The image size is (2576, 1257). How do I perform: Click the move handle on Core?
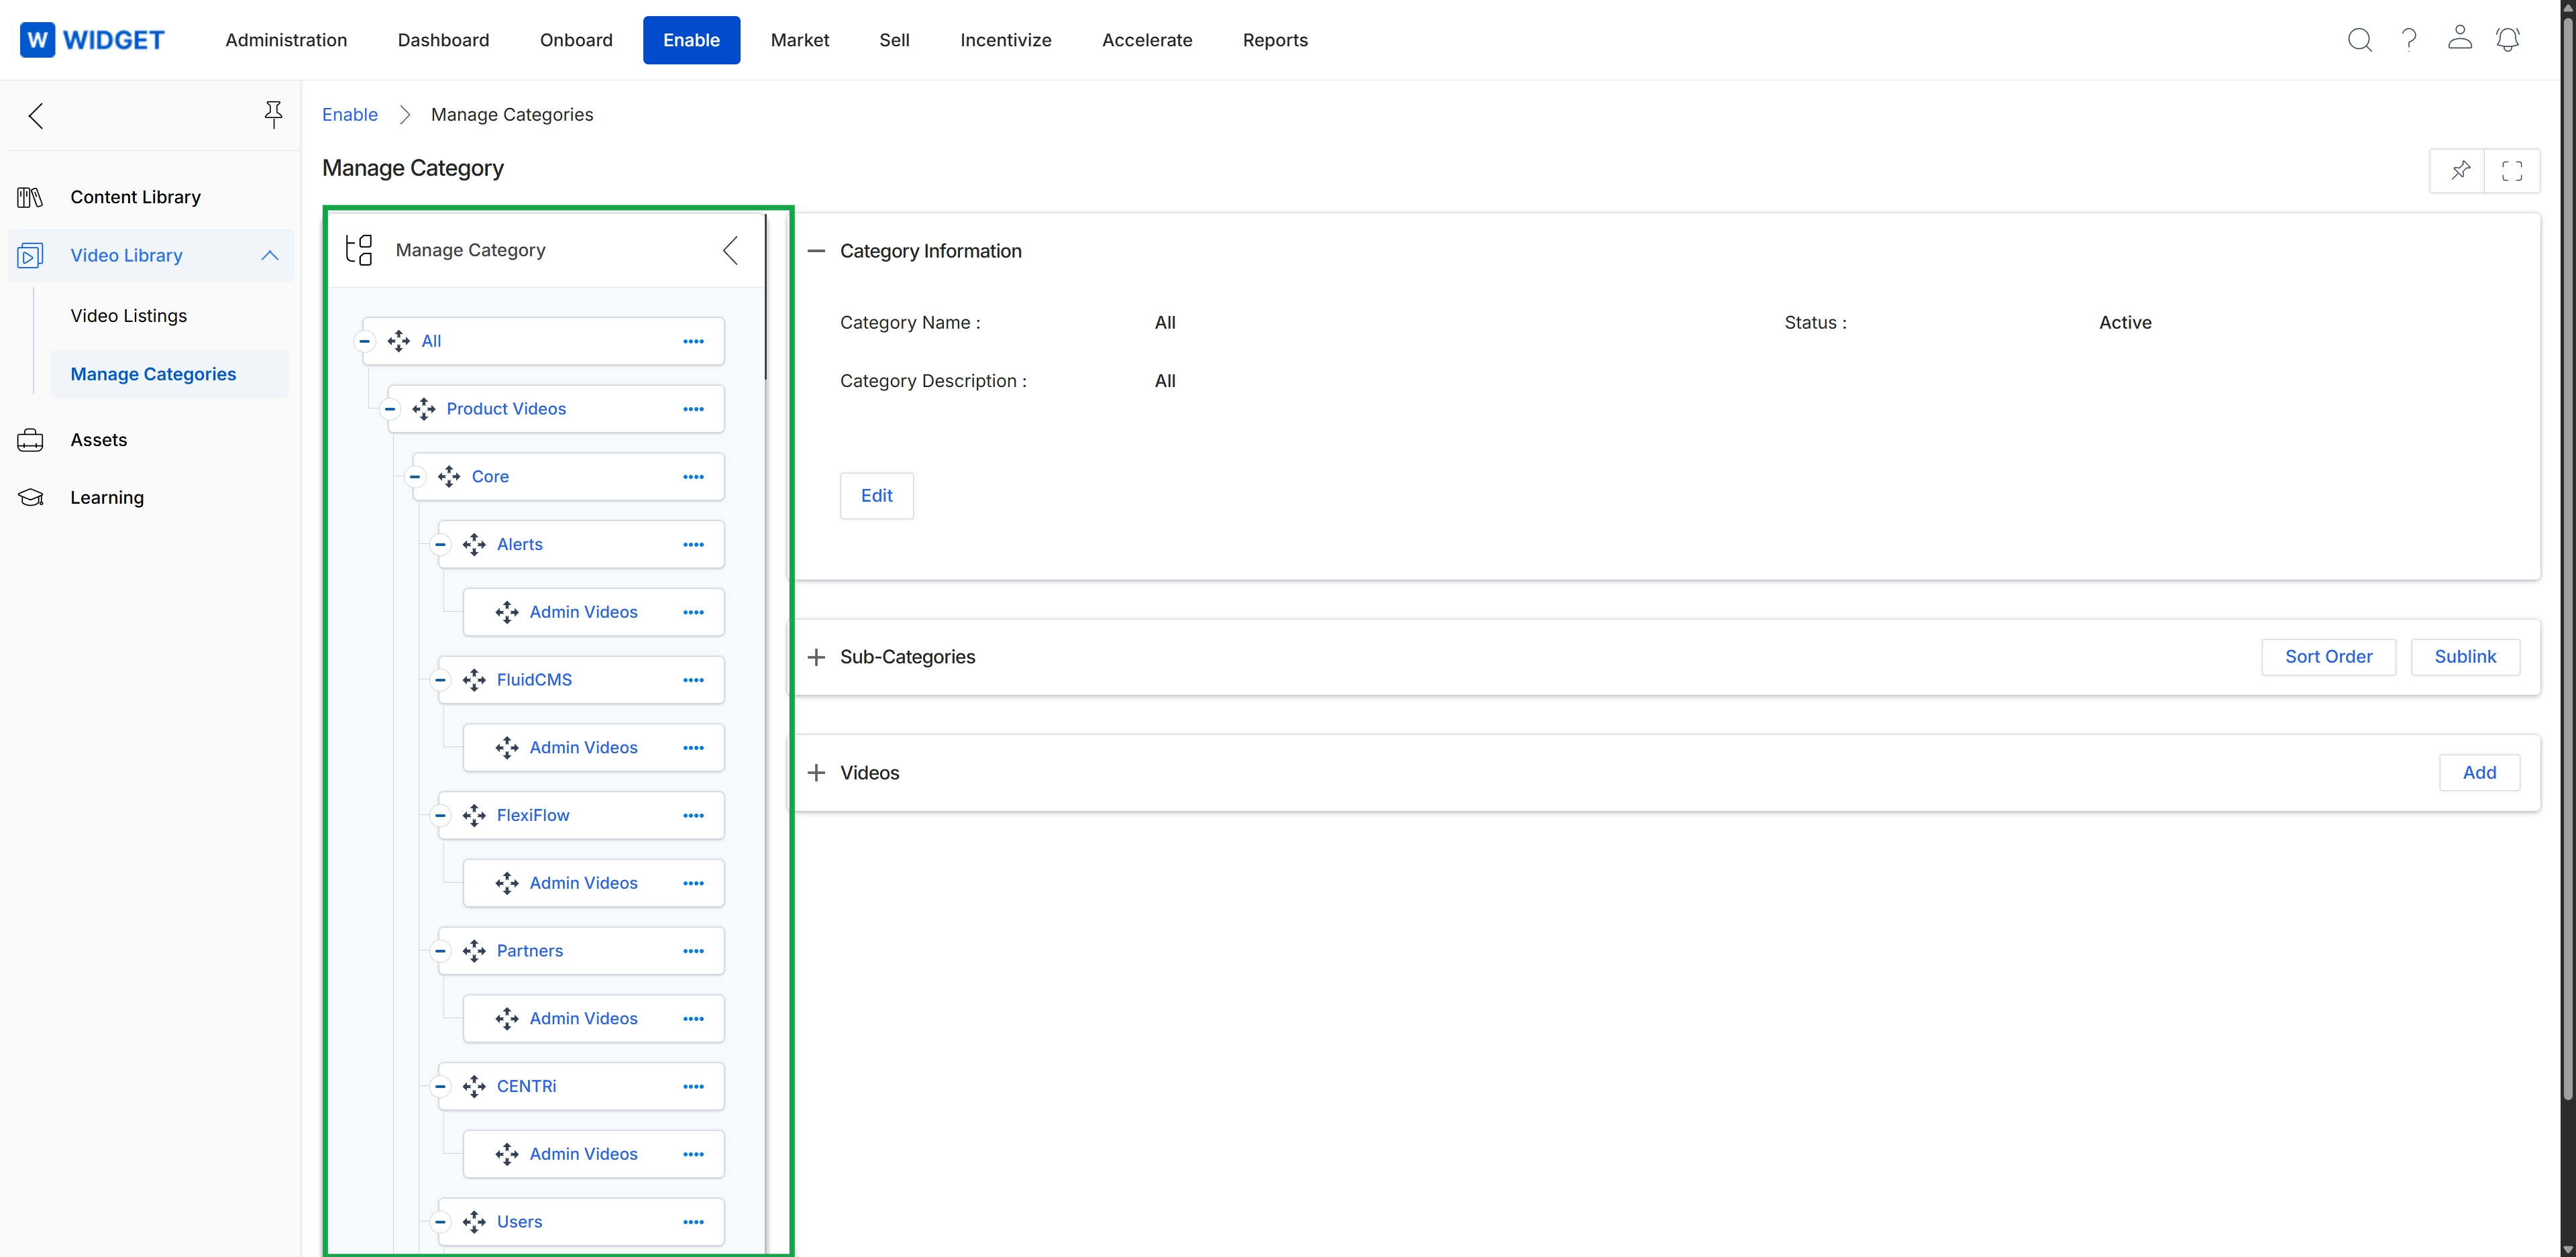tap(449, 477)
